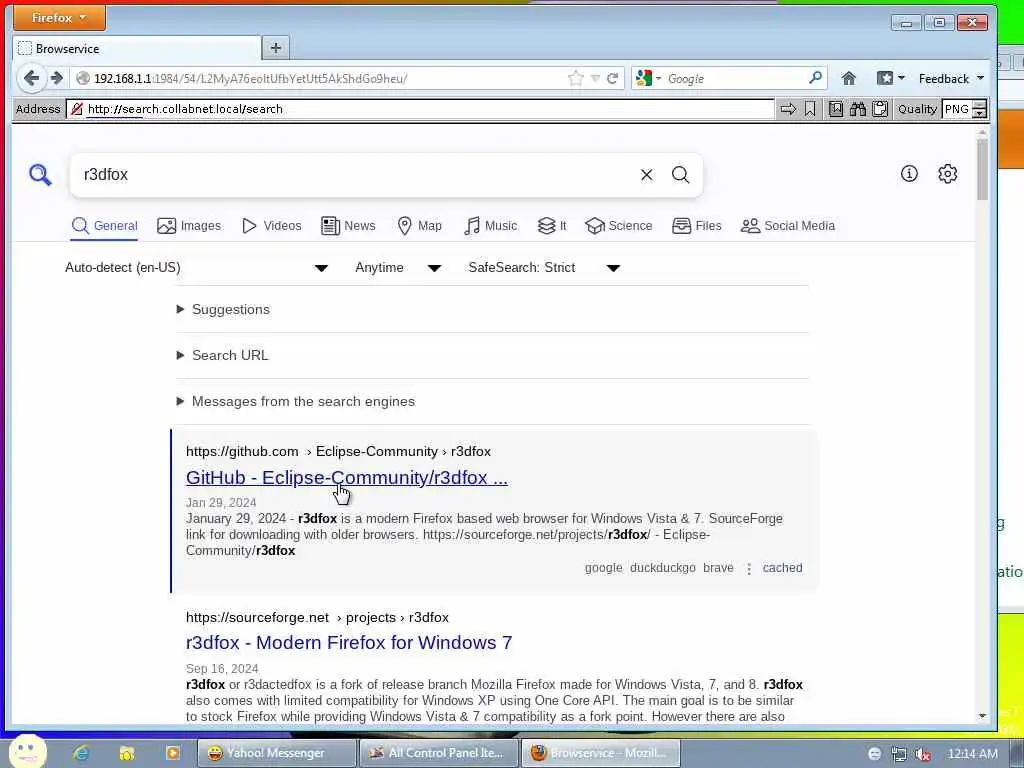Switch to the Science category
The image size is (1024, 768).
coord(618,226)
